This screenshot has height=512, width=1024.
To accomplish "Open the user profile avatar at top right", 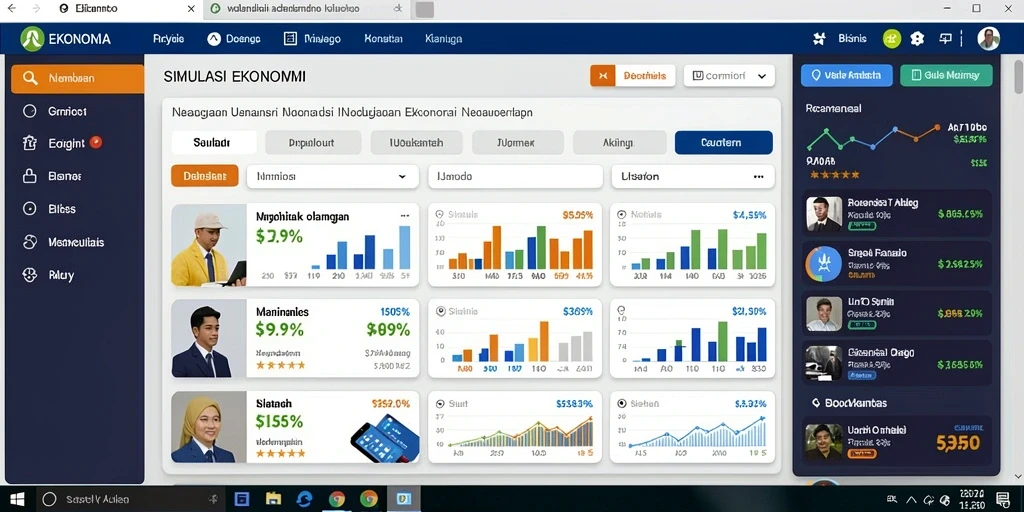I will click(x=988, y=39).
